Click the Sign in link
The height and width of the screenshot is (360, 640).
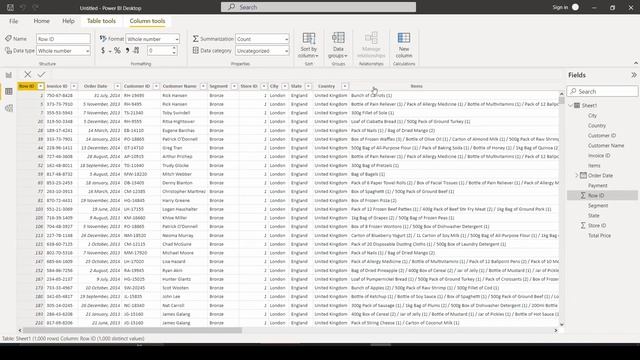560,7
